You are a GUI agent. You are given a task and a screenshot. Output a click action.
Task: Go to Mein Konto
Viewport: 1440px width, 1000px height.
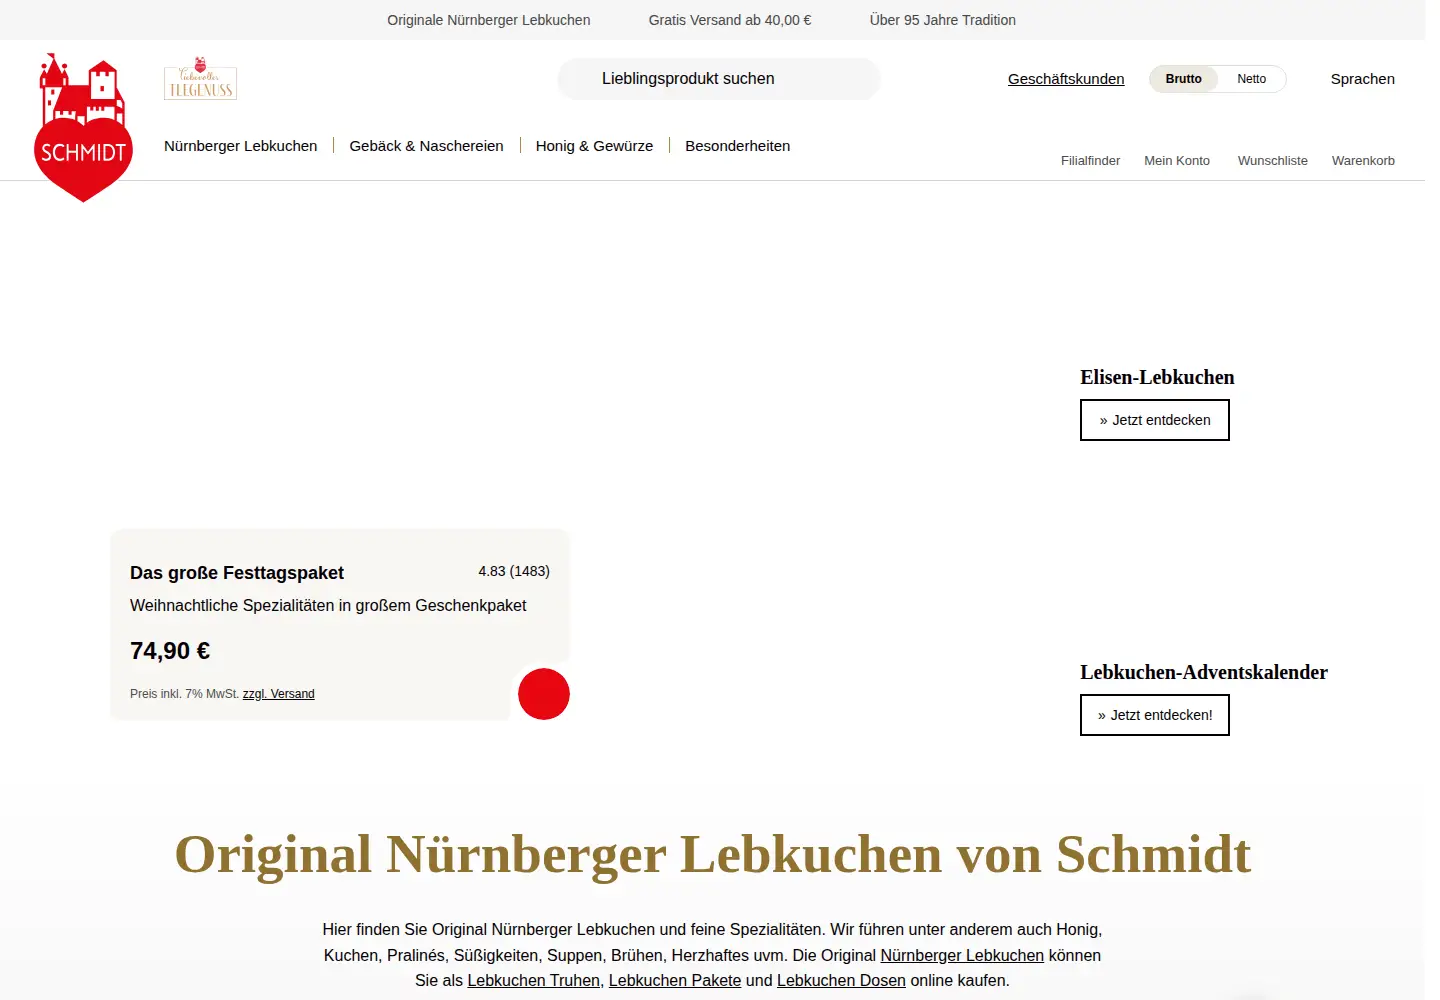coord(1177,161)
